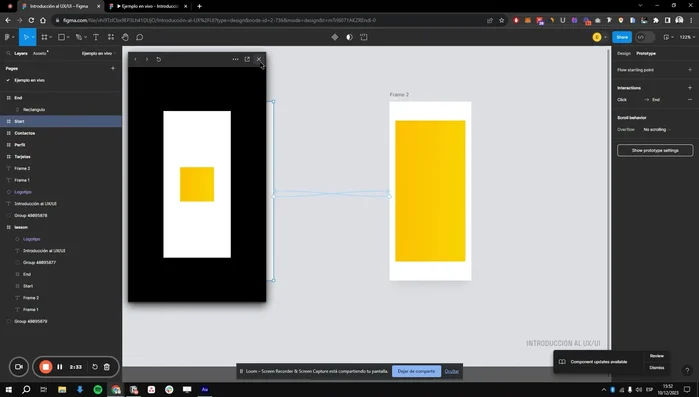The image size is (699, 397).
Task: Open the Overflow No scrolling dropdown
Action: pyautogui.click(x=657, y=130)
